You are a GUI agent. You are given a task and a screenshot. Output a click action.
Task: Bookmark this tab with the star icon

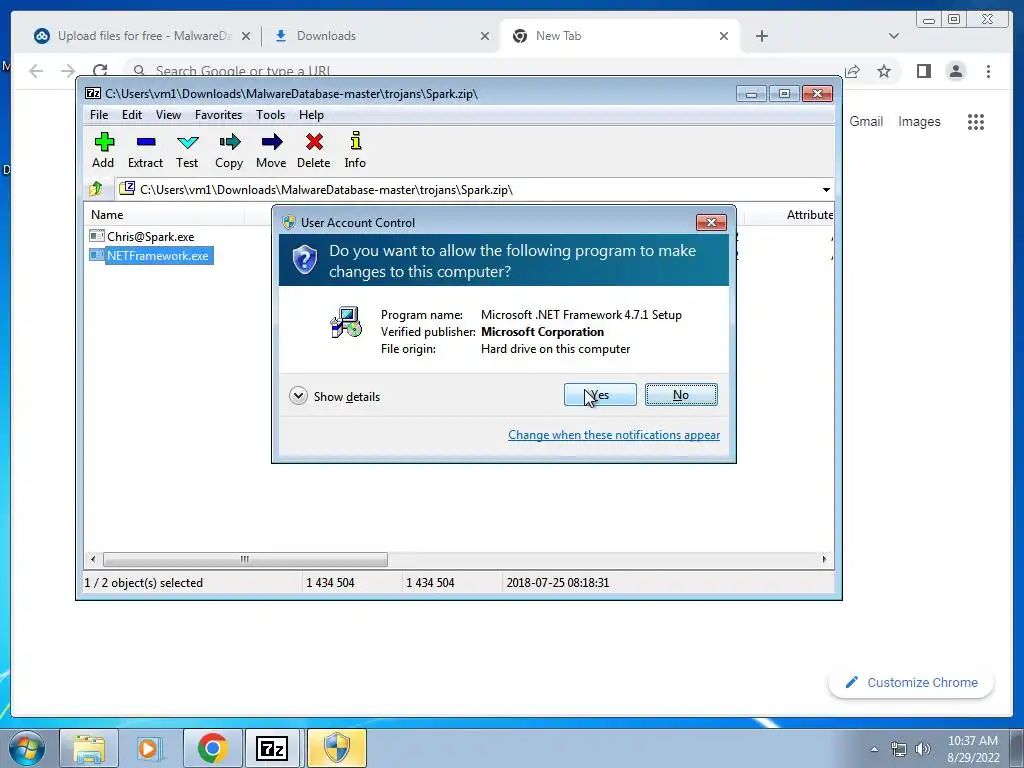point(884,71)
